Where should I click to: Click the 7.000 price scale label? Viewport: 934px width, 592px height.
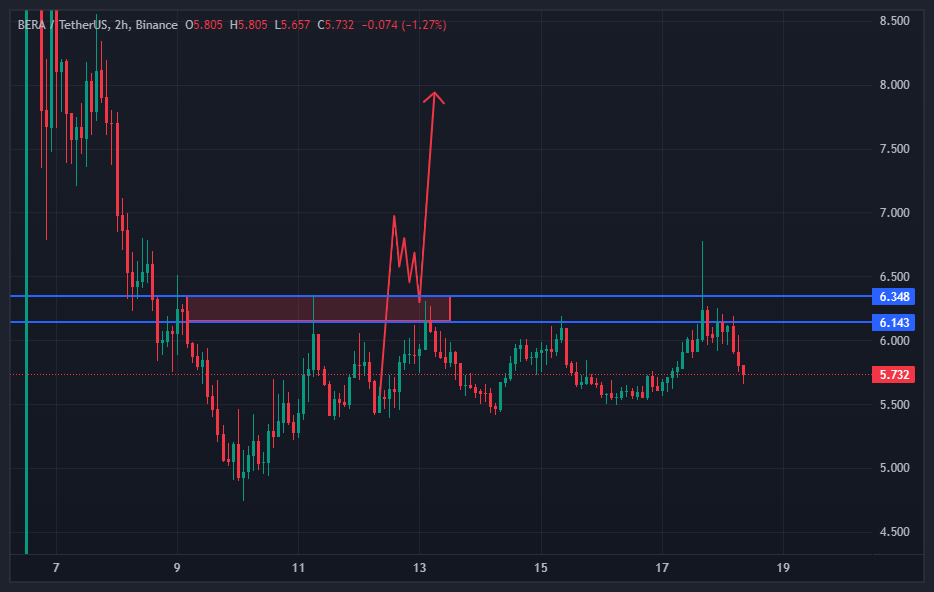pyautogui.click(x=895, y=213)
